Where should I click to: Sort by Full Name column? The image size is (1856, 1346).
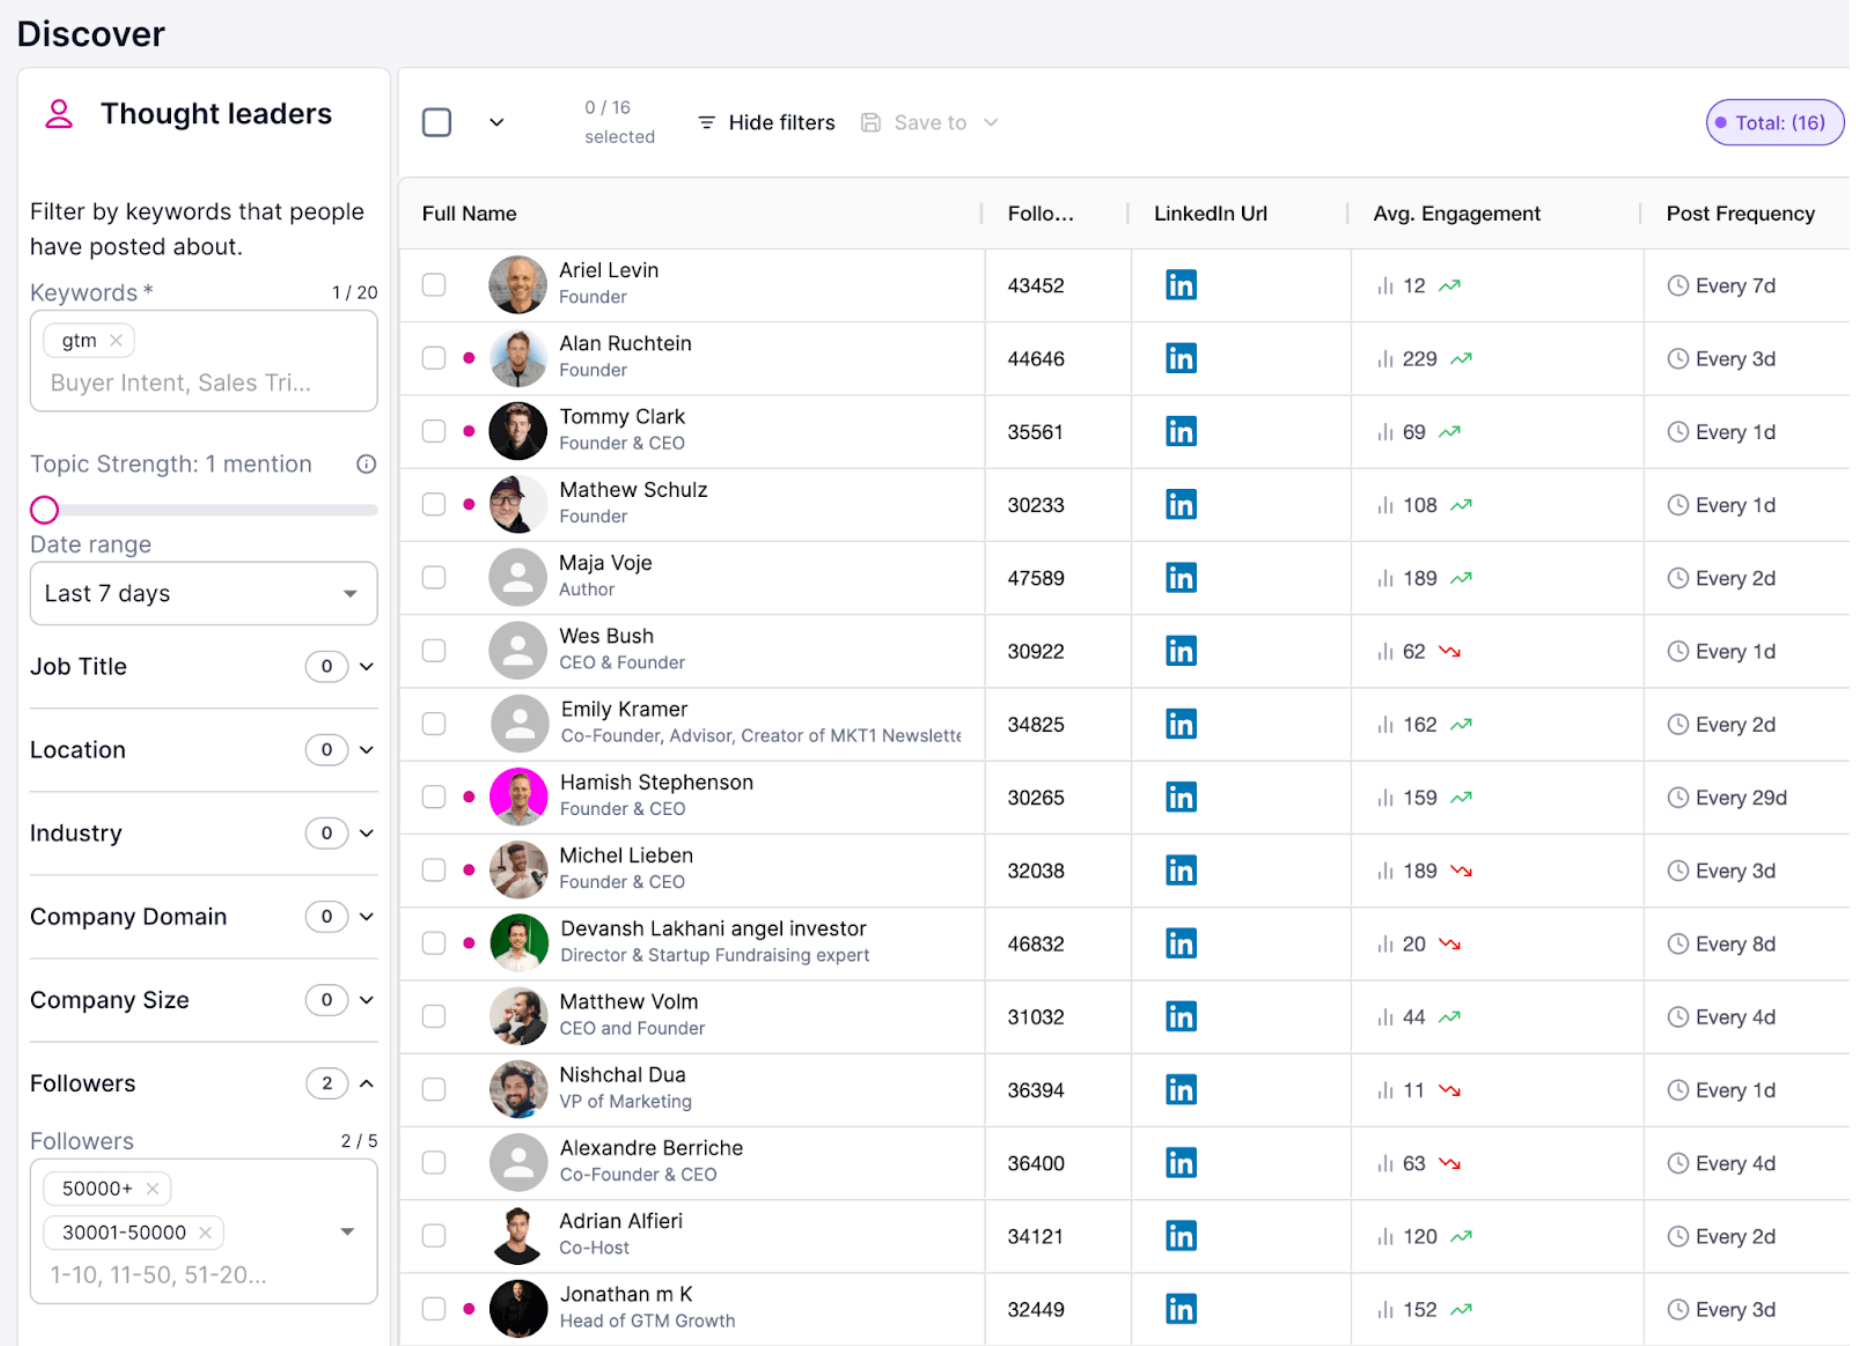469,213
